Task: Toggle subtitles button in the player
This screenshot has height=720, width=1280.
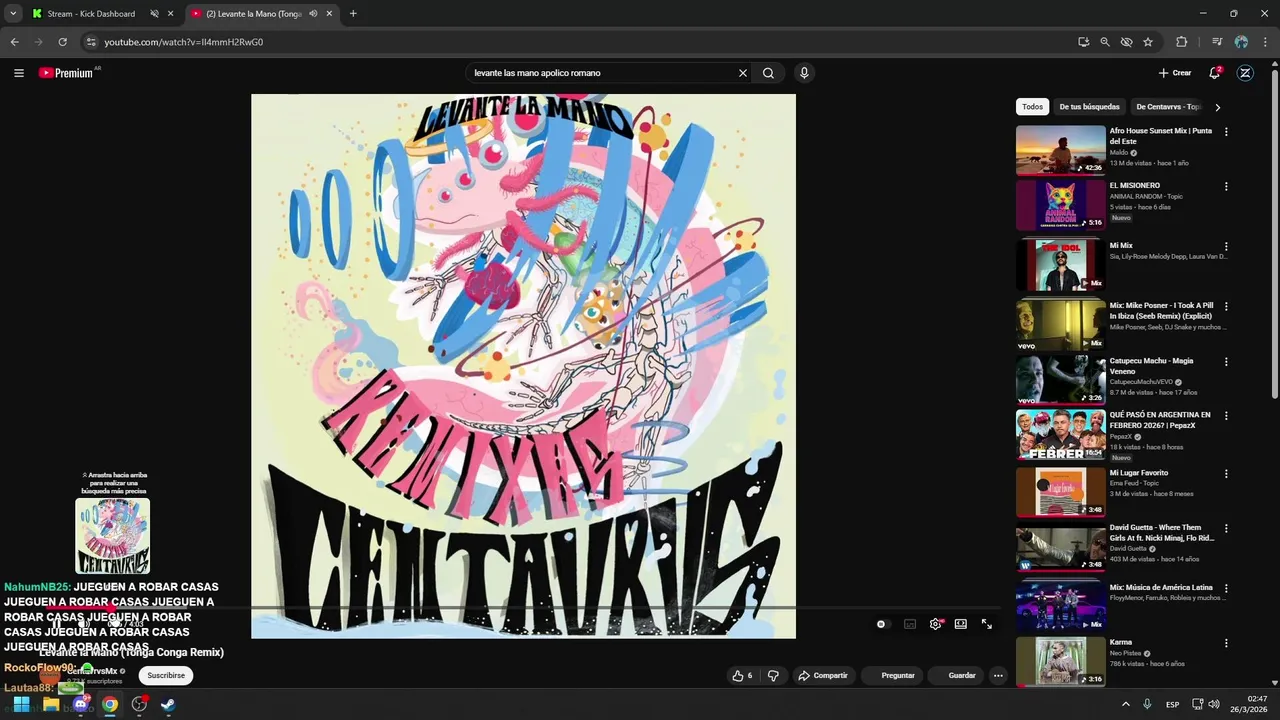Action: [910, 624]
